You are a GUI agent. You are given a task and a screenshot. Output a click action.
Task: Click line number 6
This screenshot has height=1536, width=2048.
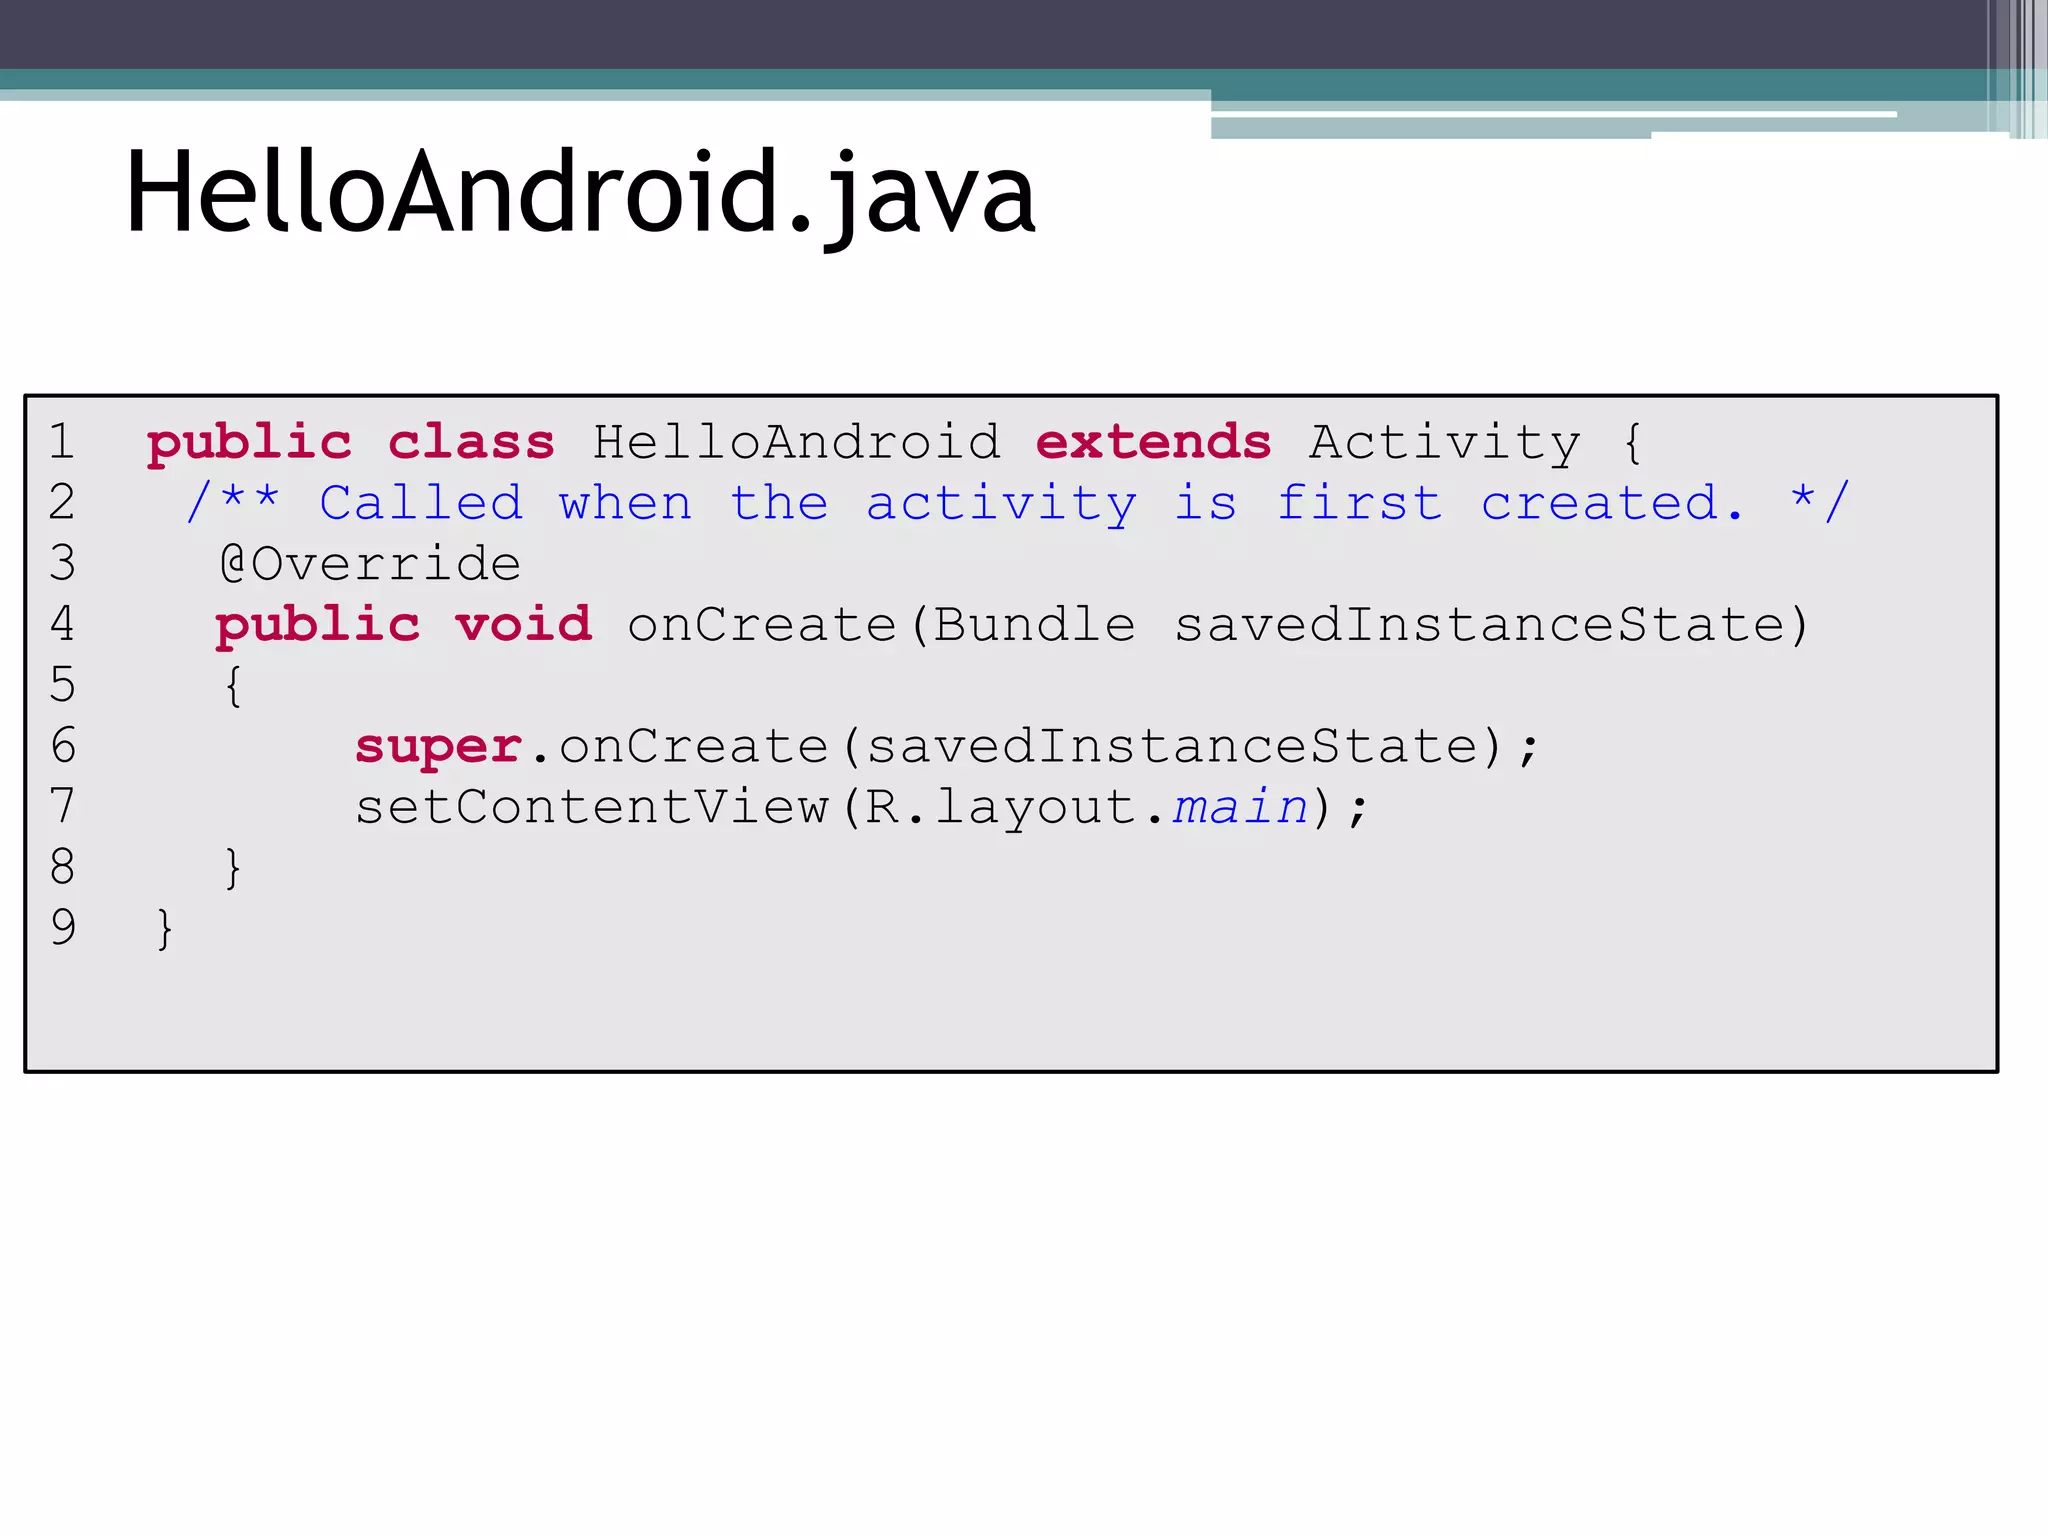pos(62,745)
